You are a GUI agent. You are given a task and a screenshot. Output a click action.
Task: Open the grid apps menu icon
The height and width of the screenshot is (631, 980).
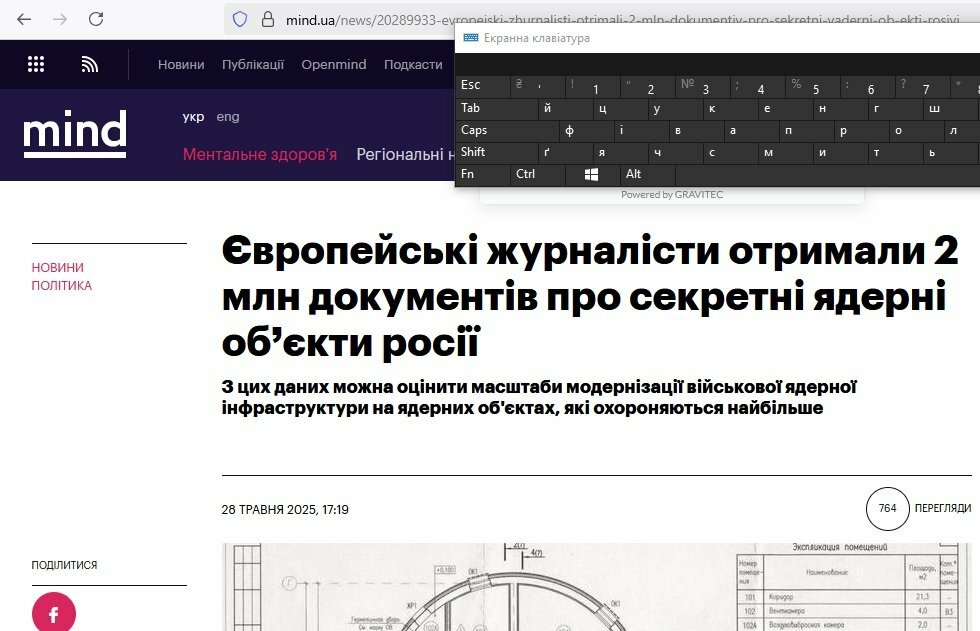[36, 64]
